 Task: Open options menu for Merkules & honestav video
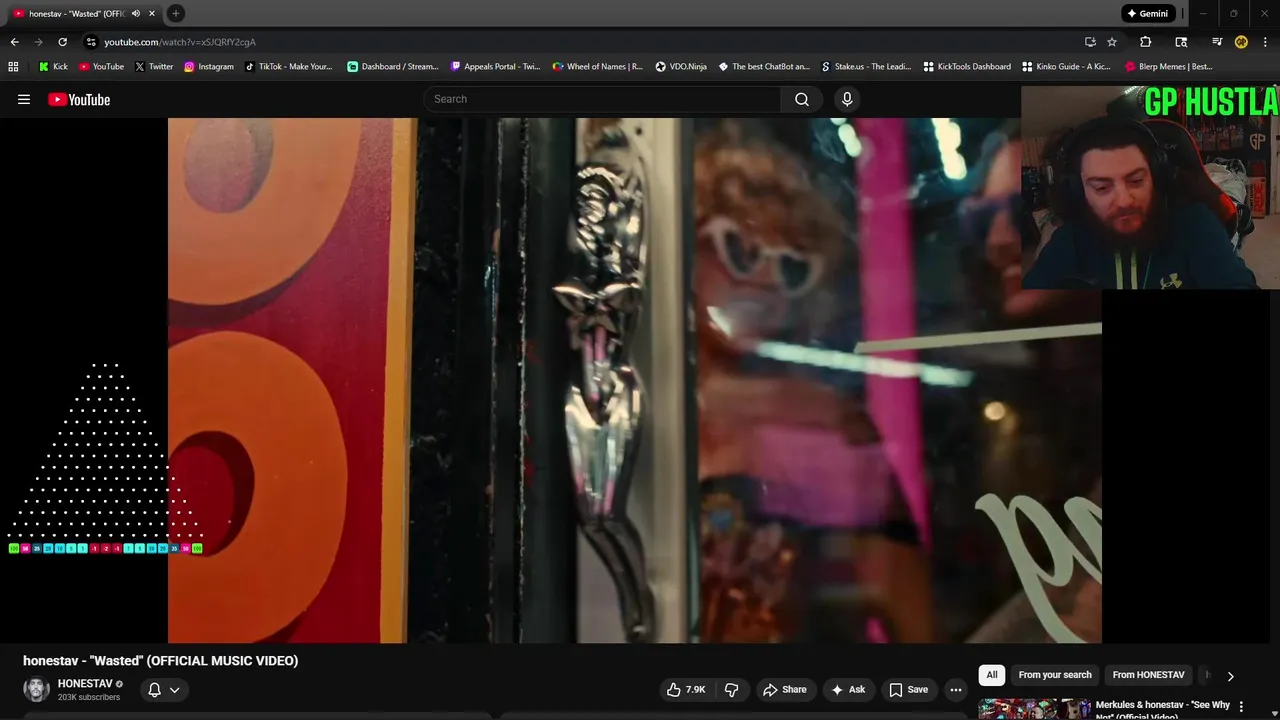click(x=1242, y=706)
